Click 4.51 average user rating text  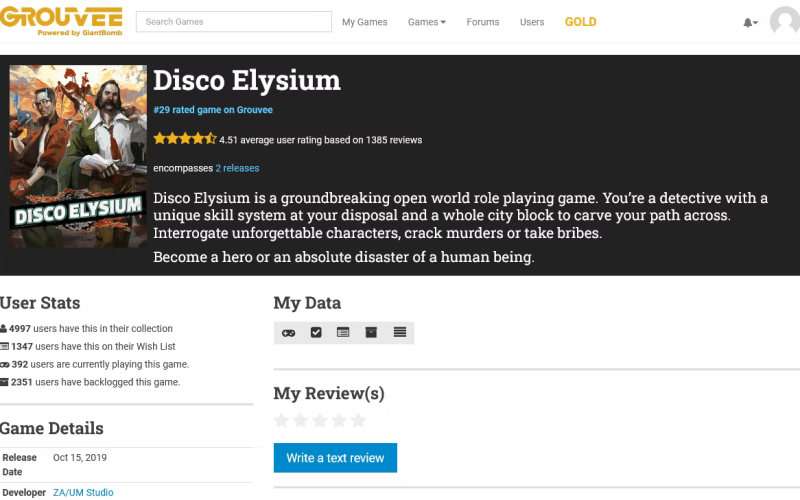[320, 140]
